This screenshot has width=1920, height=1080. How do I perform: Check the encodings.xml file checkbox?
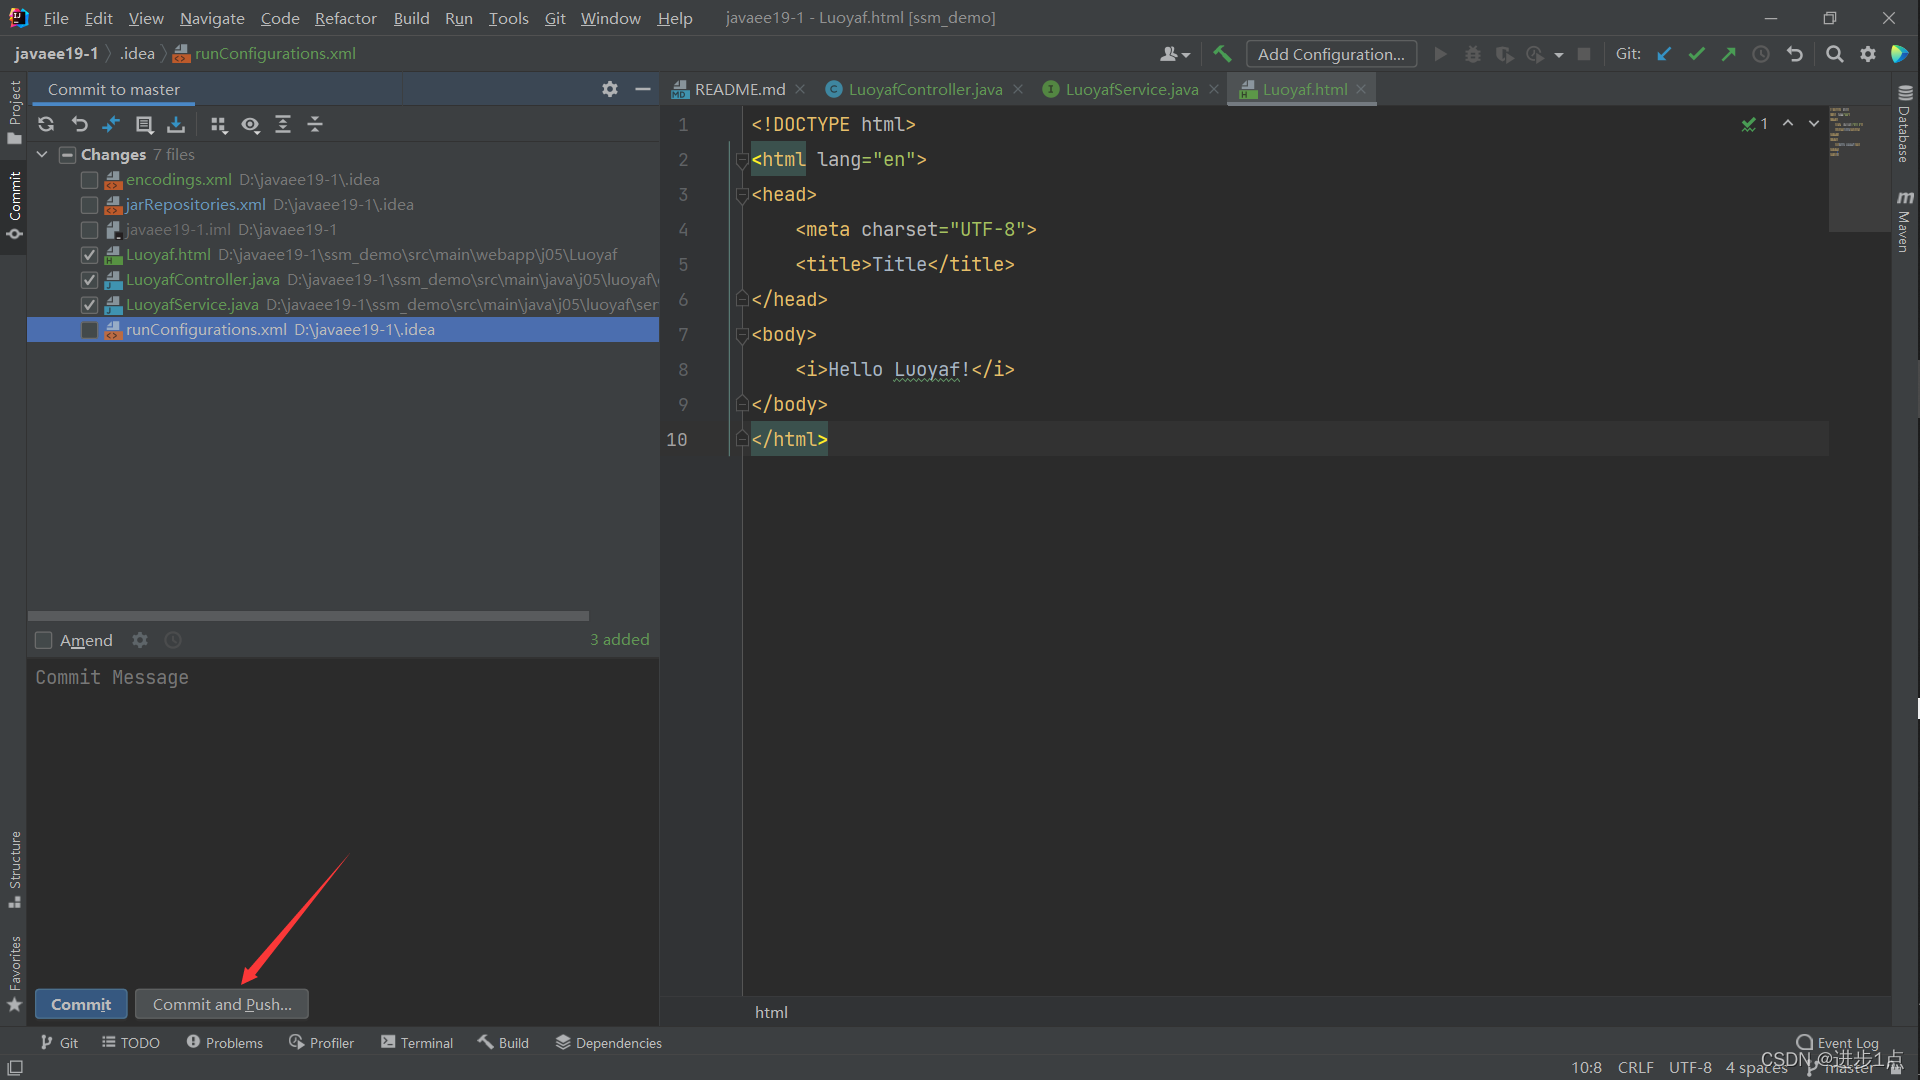[89, 180]
